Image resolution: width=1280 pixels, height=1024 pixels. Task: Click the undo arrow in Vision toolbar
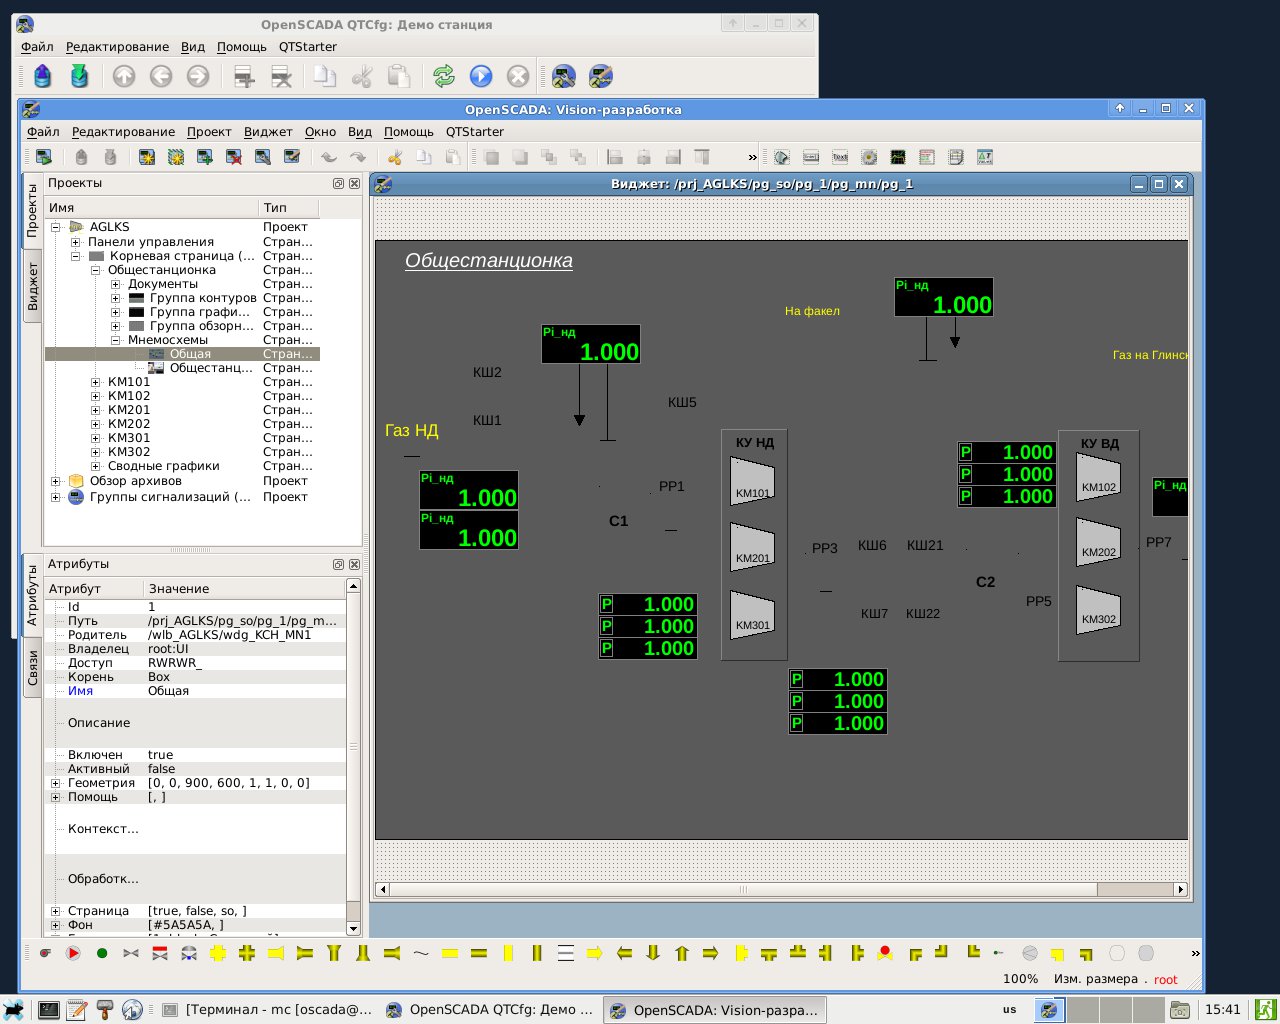[x=329, y=157]
